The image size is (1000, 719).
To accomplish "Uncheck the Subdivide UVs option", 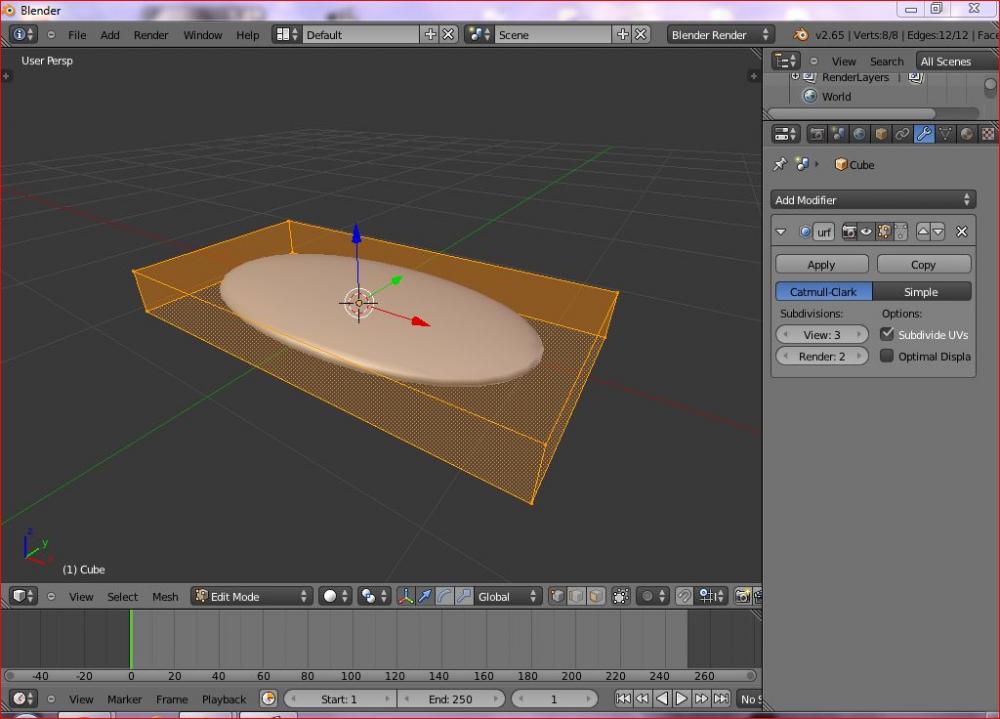I will pos(887,335).
